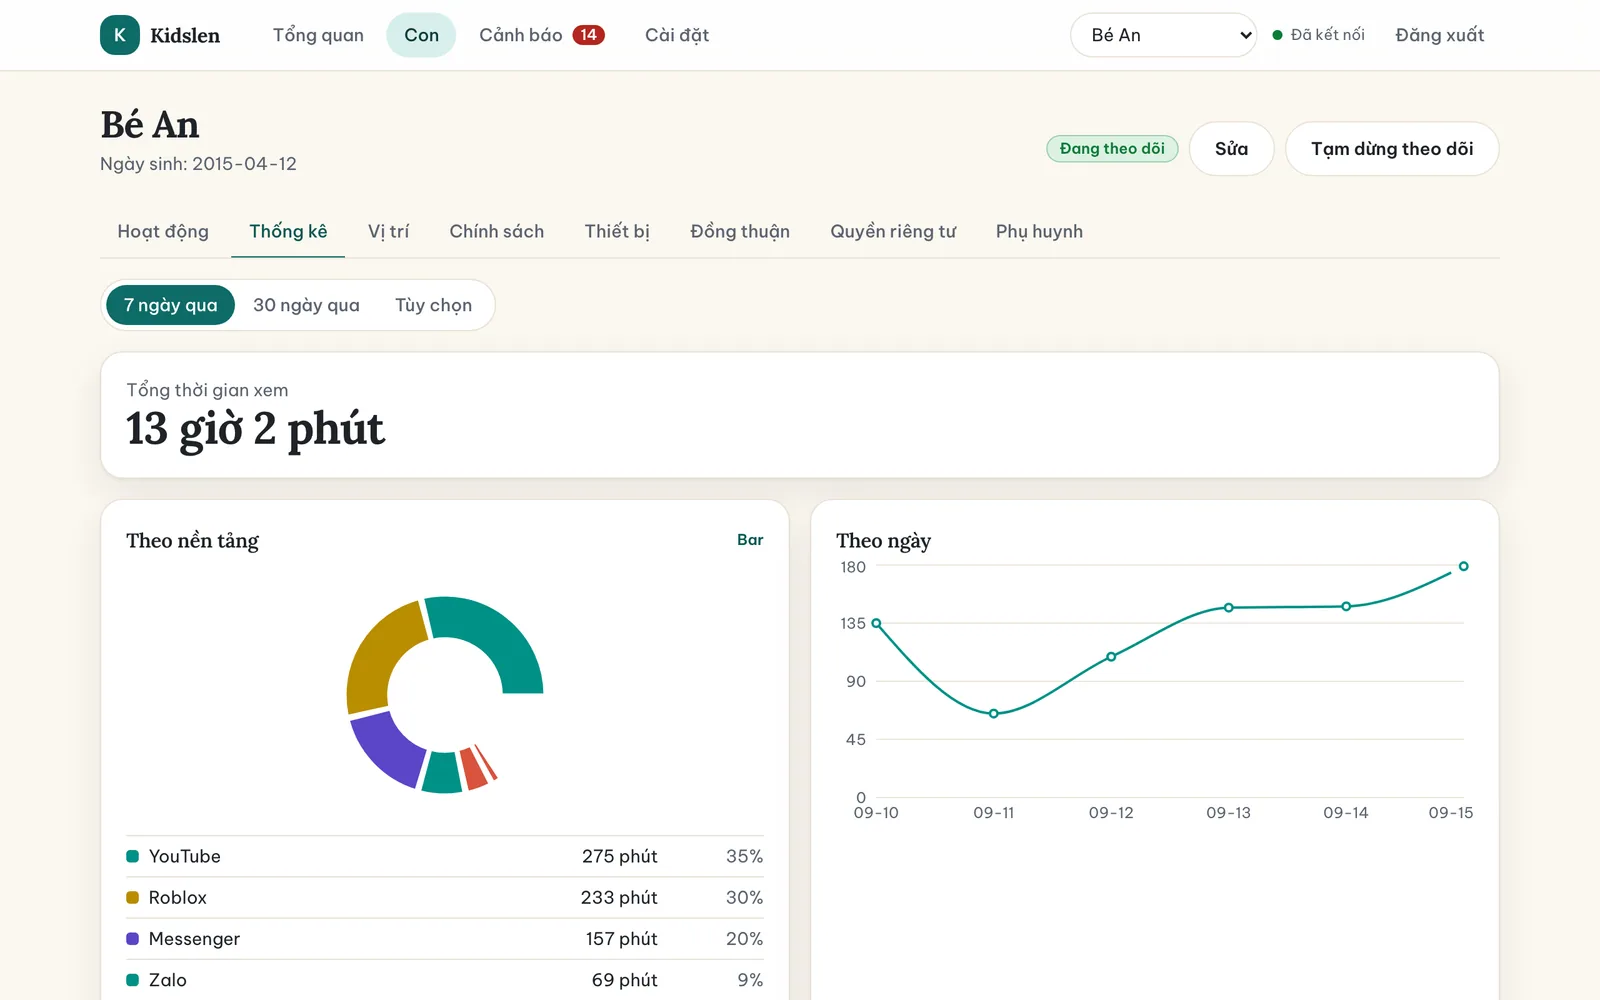This screenshot has height=1000, width=1600.
Task: Click the 233 phút value
Action: [x=619, y=897]
